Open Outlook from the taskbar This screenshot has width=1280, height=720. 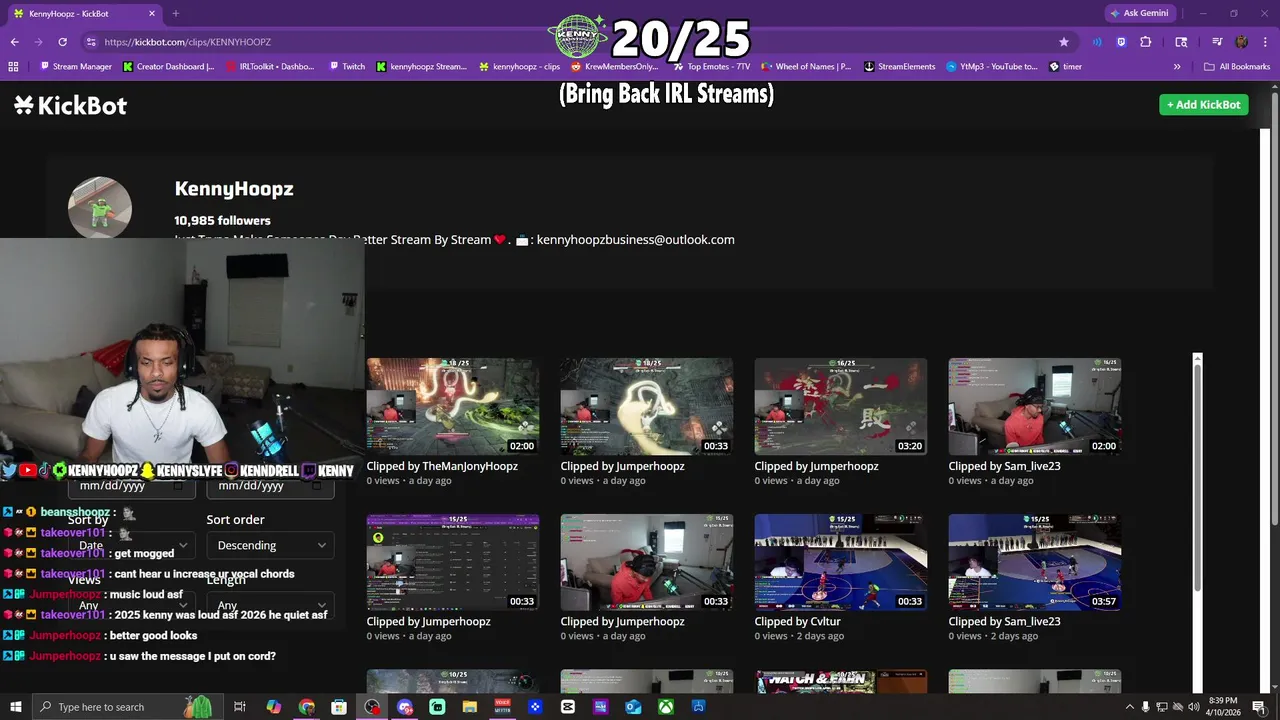point(633,707)
